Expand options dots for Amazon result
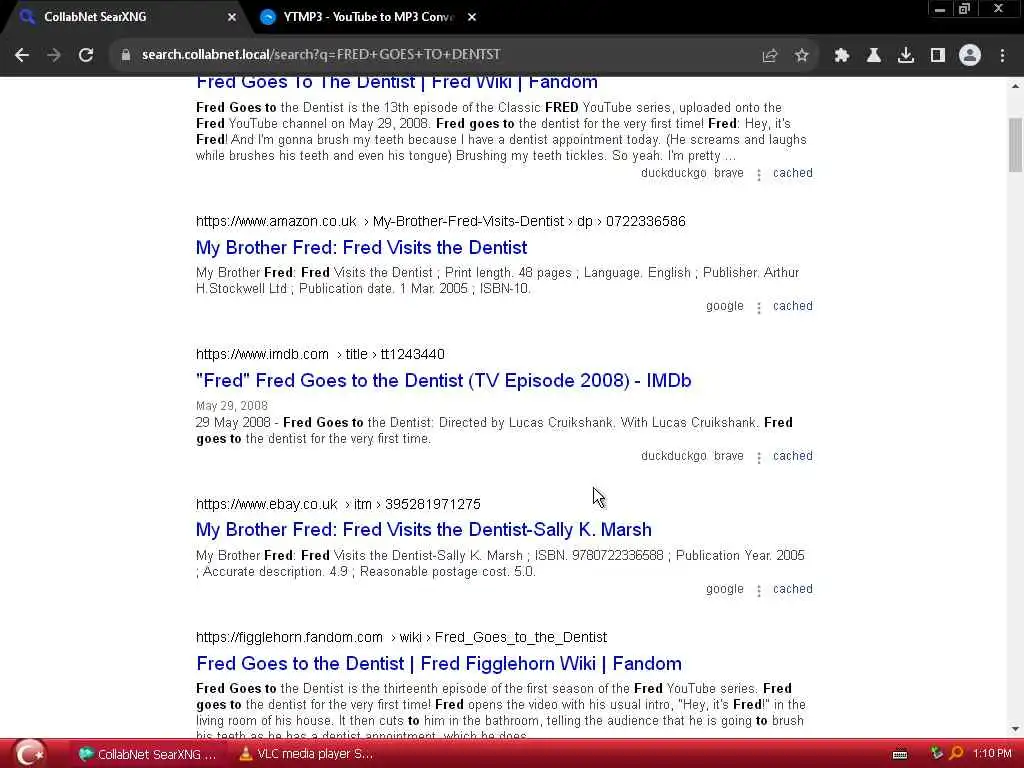This screenshot has height=768, width=1024. tap(759, 308)
